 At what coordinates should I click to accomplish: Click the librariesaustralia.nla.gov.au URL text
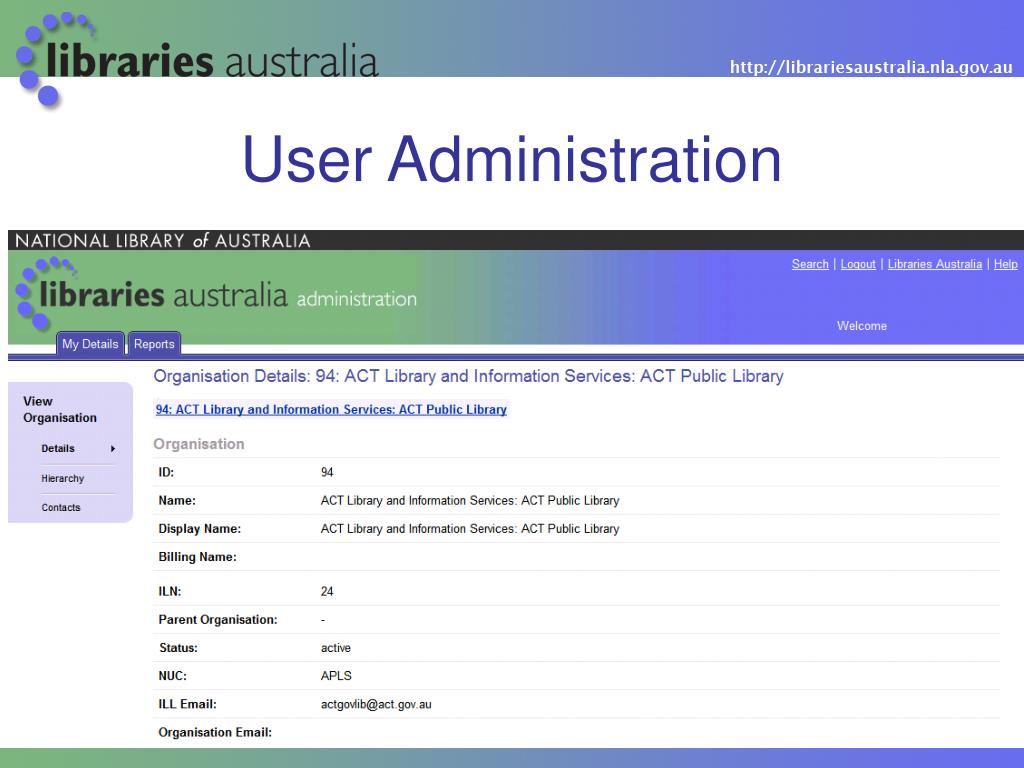(x=871, y=67)
